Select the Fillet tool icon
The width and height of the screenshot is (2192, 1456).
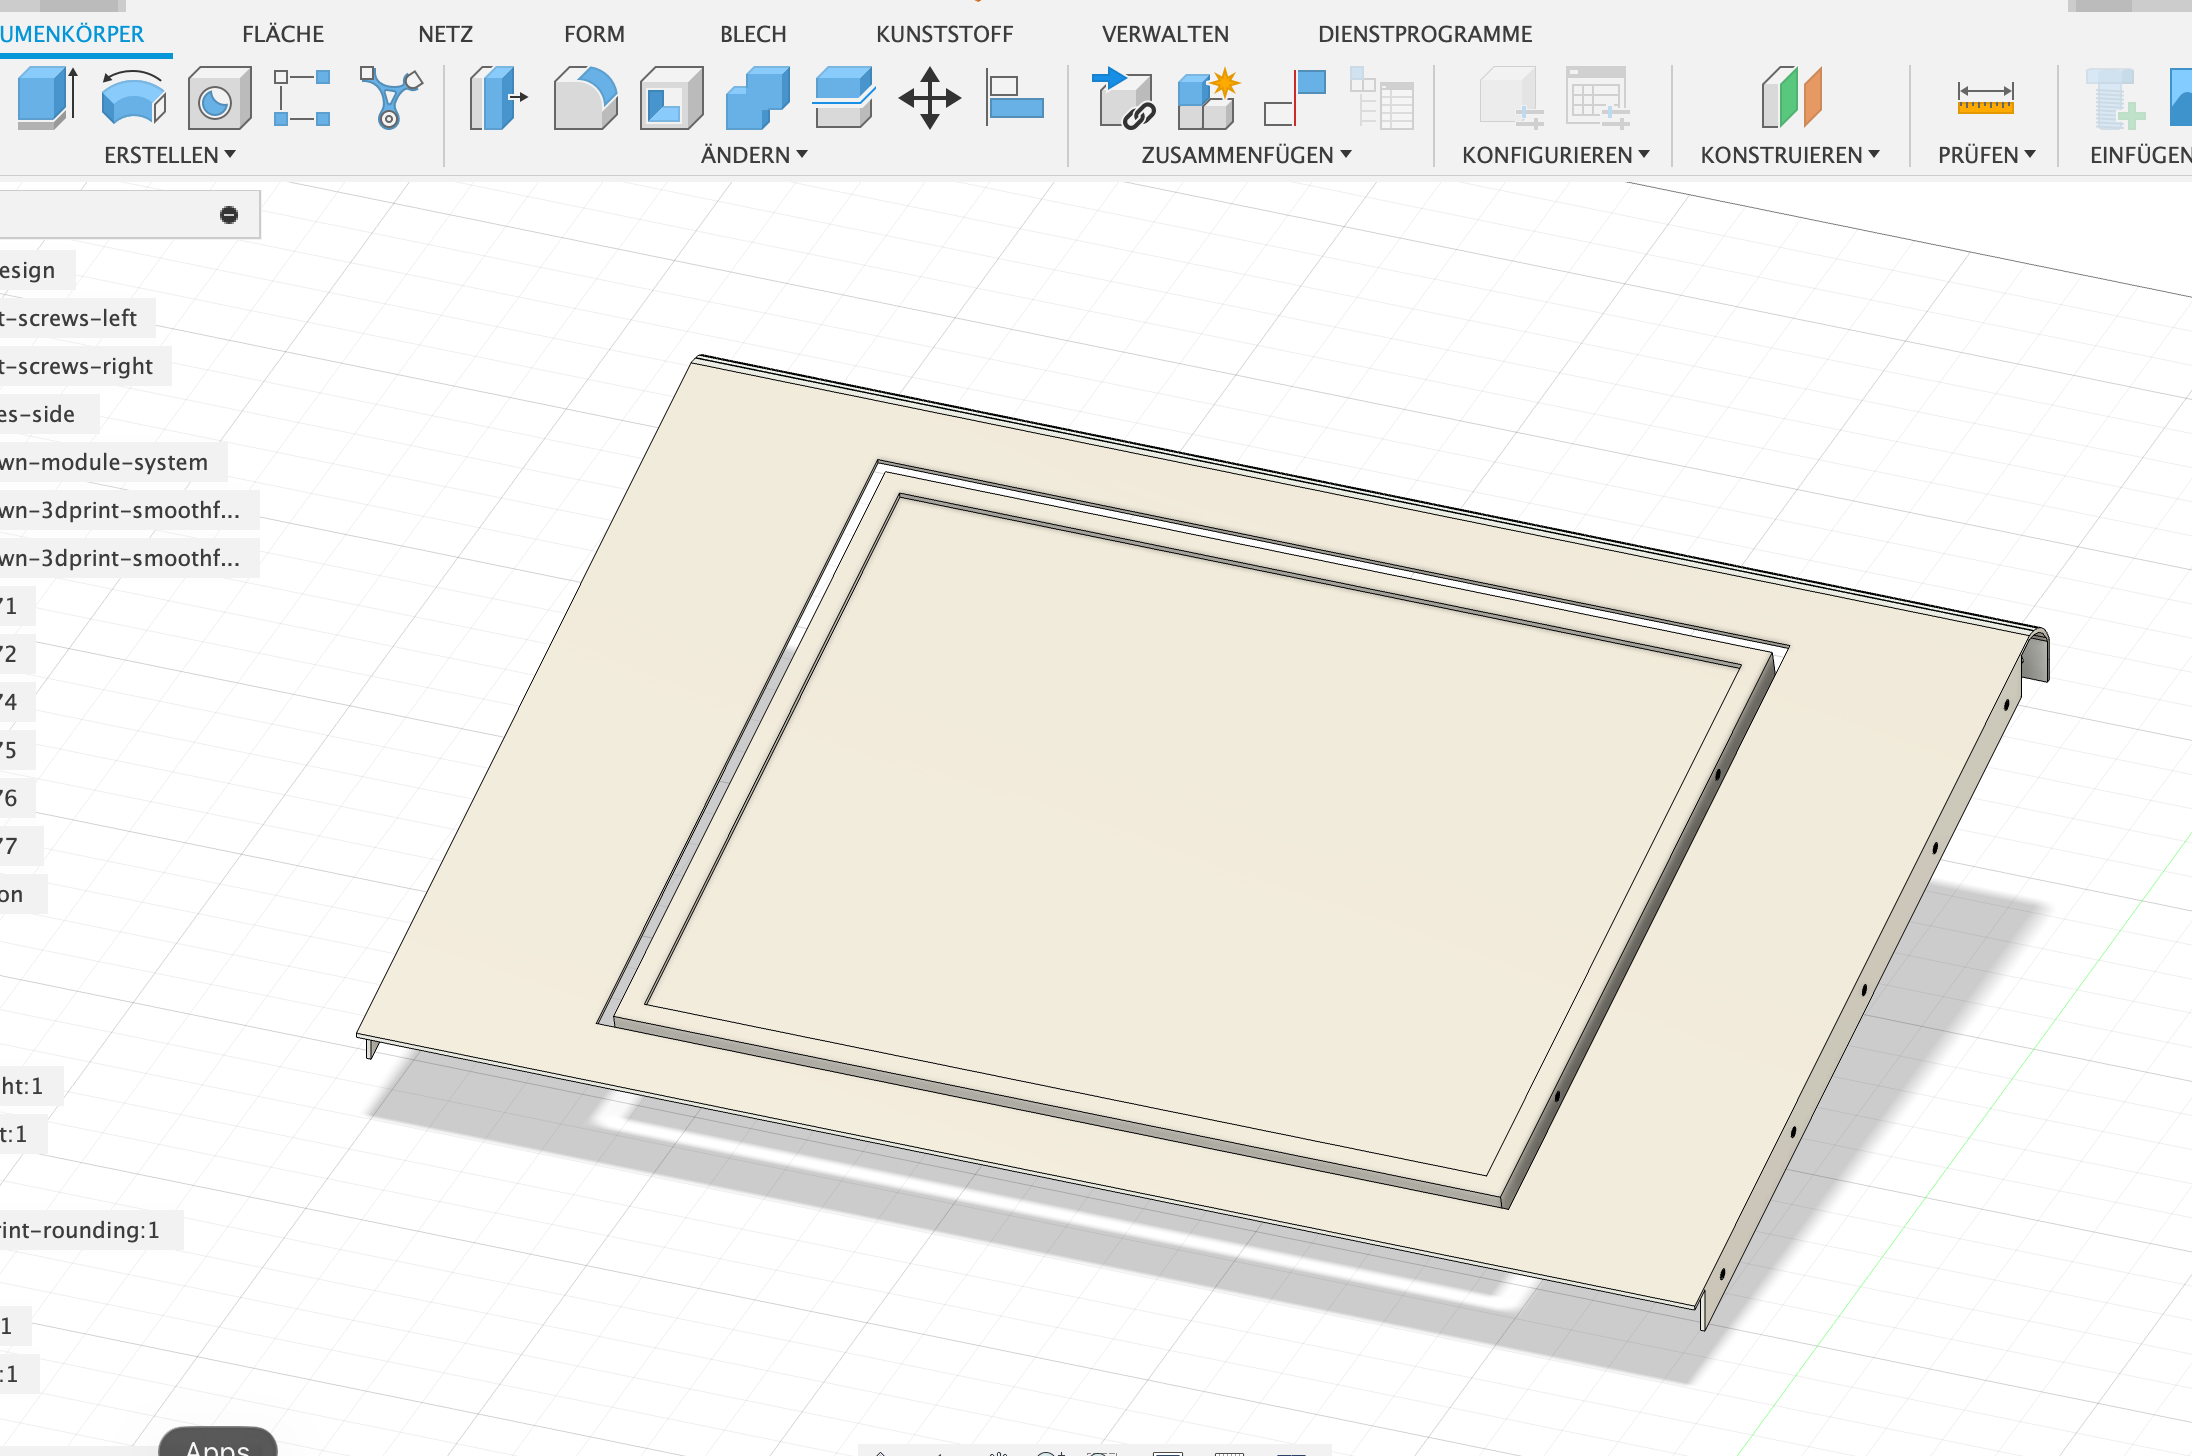click(x=585, y=98)
